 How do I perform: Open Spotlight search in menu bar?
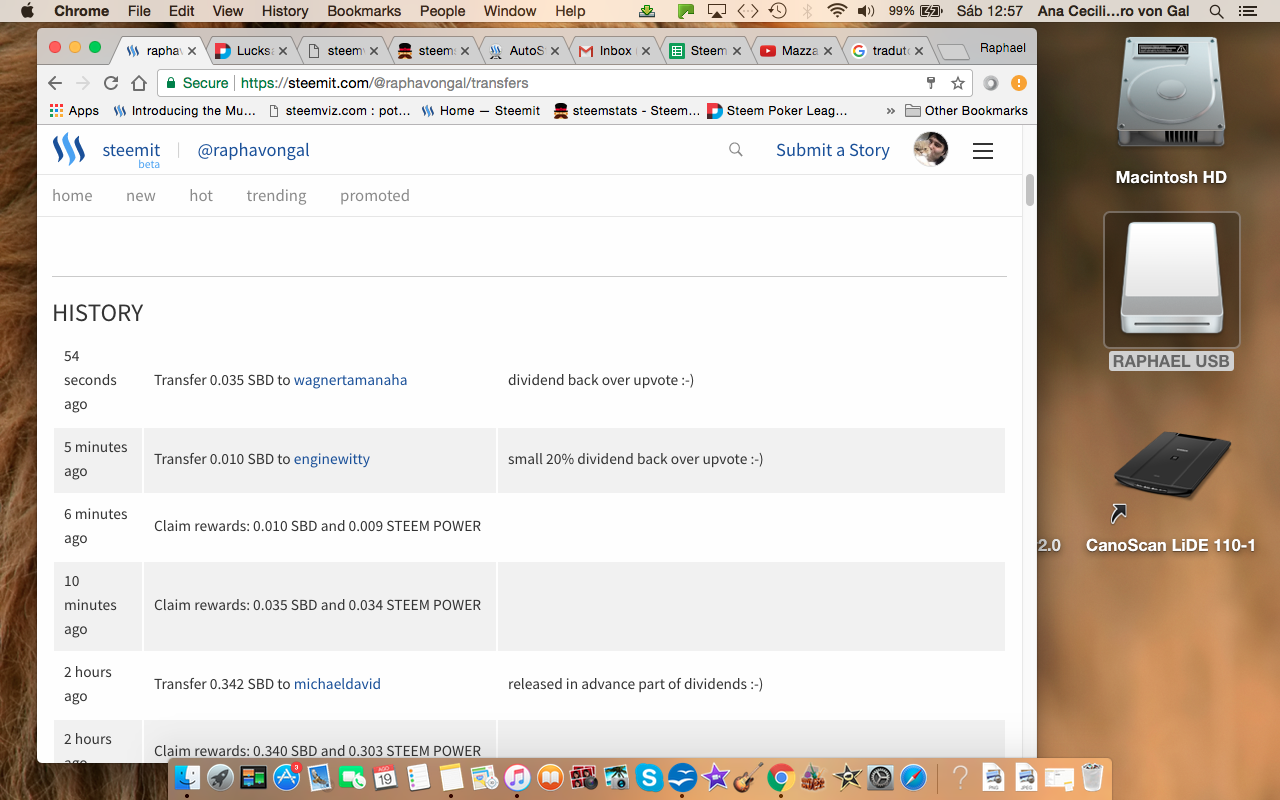(1216, 11)
